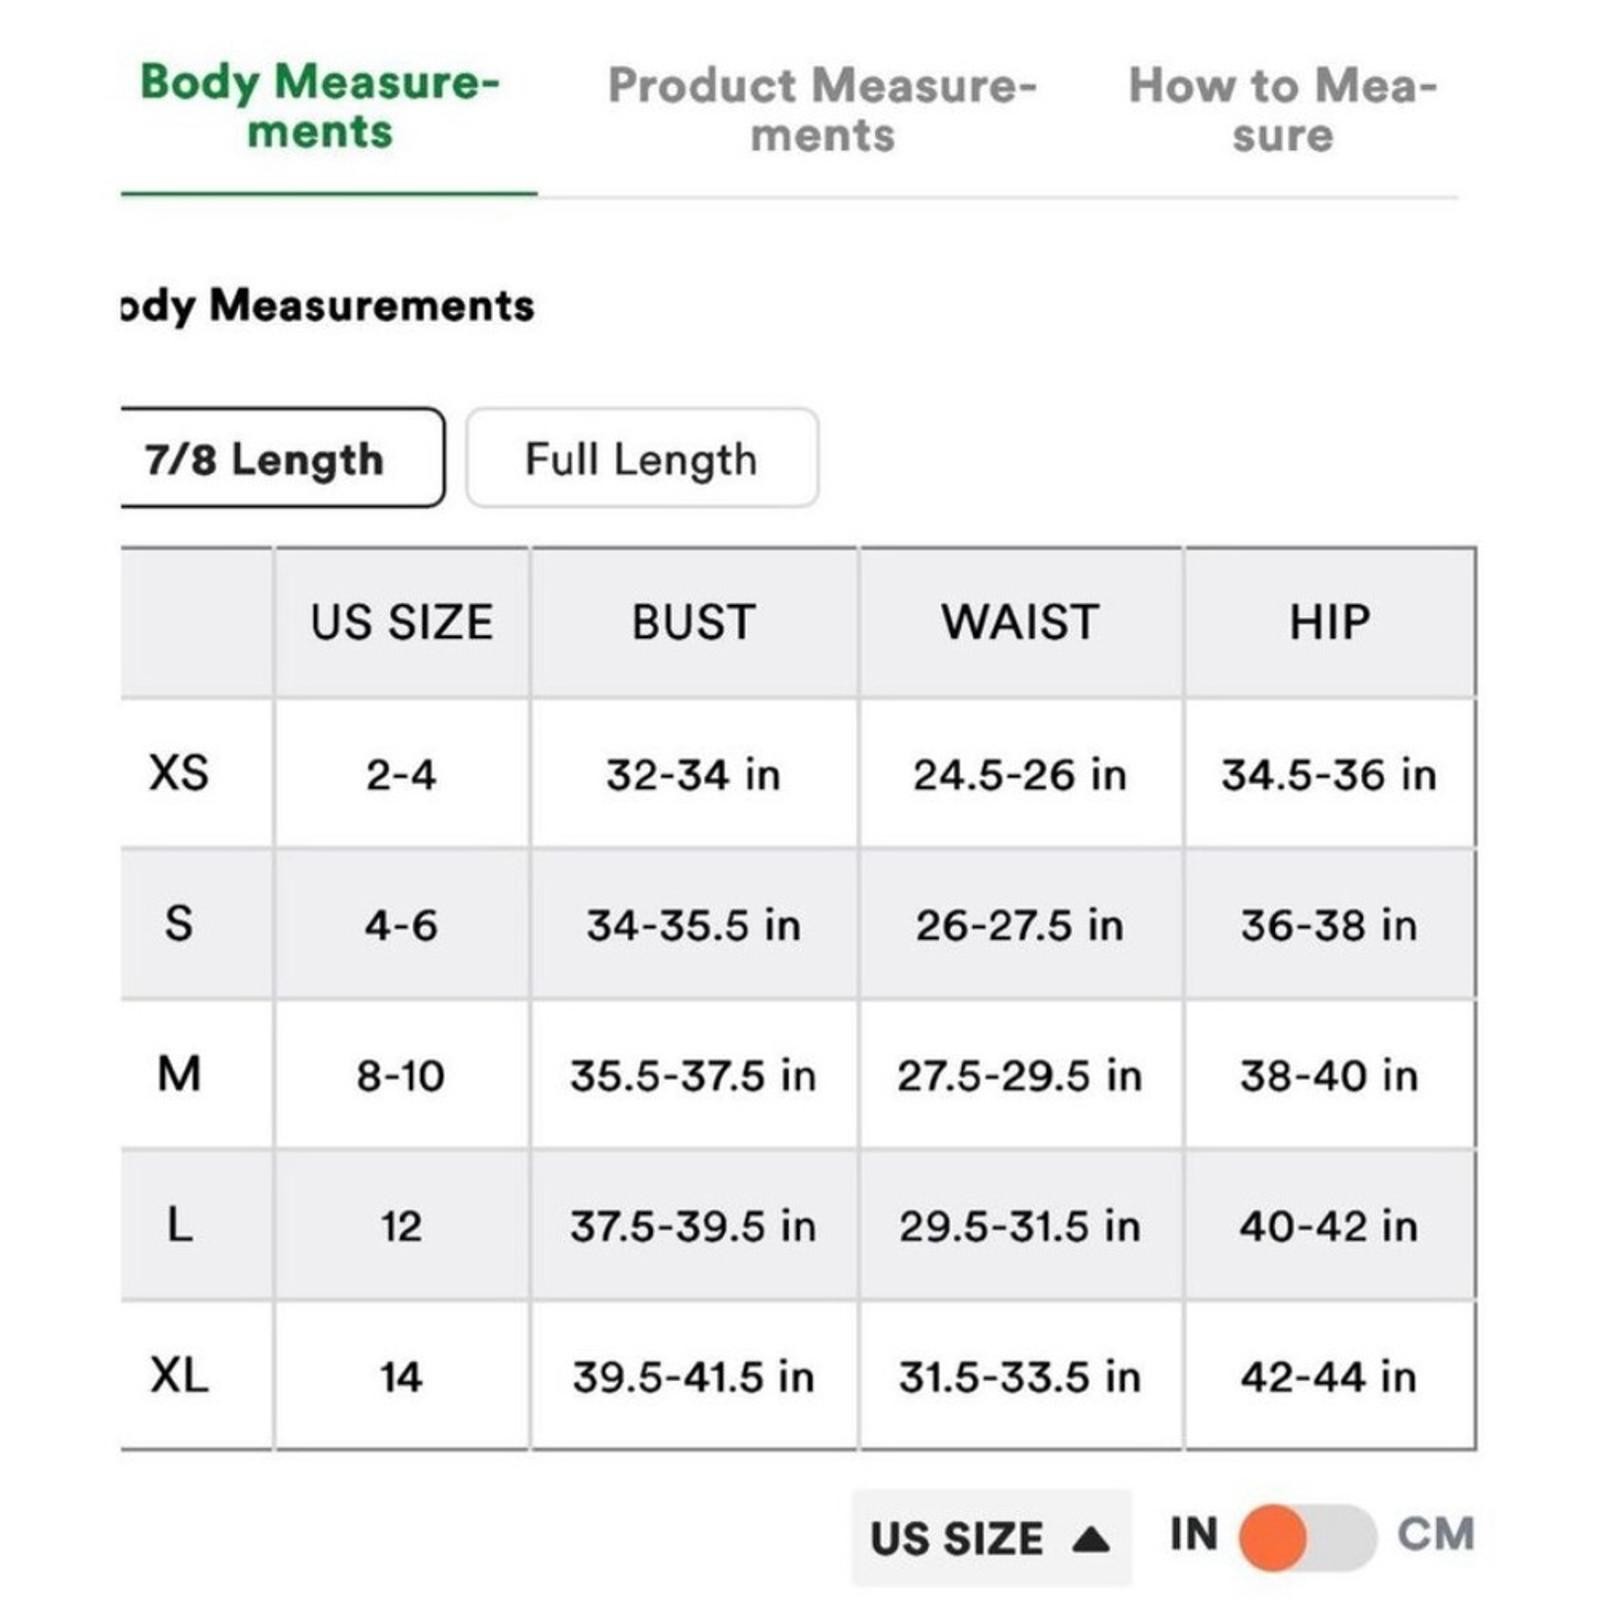Open the How to Measure tab
The width and height of the screenshot is (1600, 1600).
[1282, 110]
